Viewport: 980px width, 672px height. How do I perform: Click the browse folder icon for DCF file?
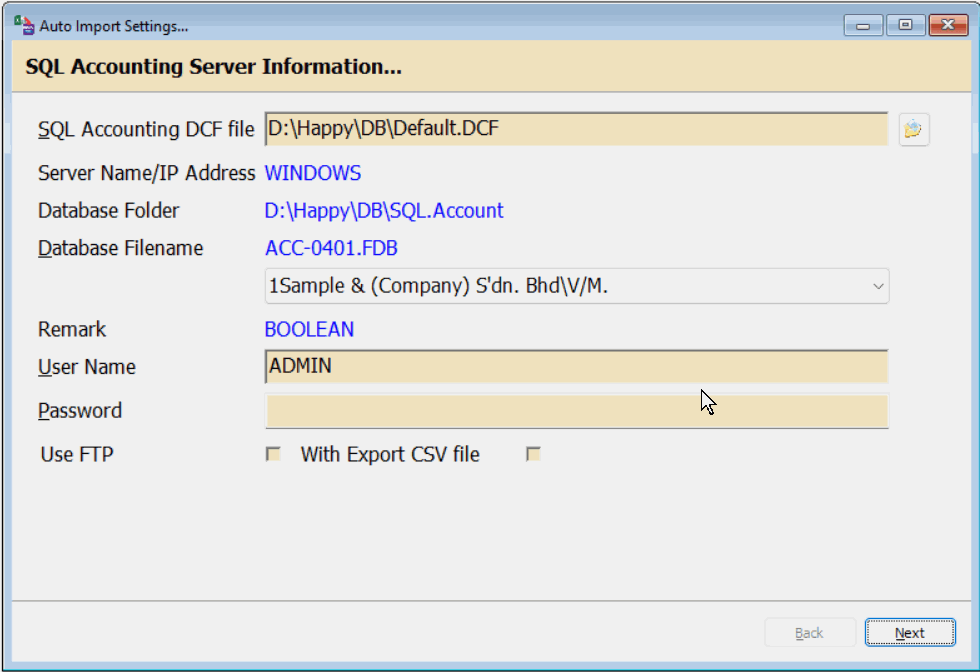914,130
